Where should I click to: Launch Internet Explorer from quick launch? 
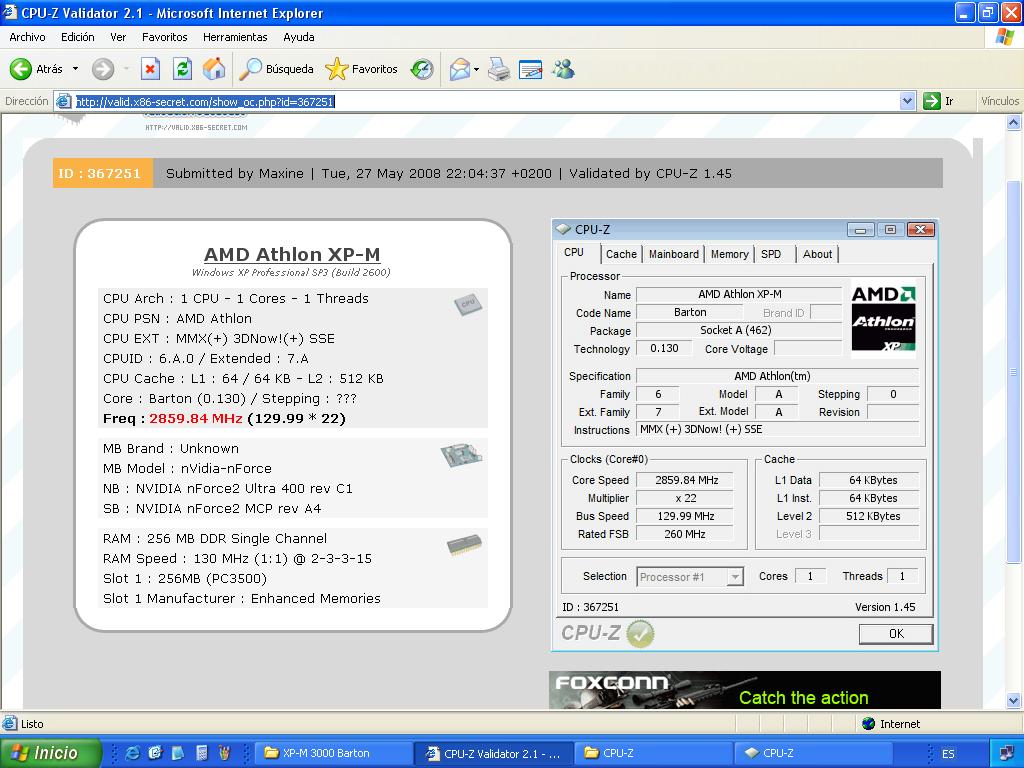[x=132, y=753]
